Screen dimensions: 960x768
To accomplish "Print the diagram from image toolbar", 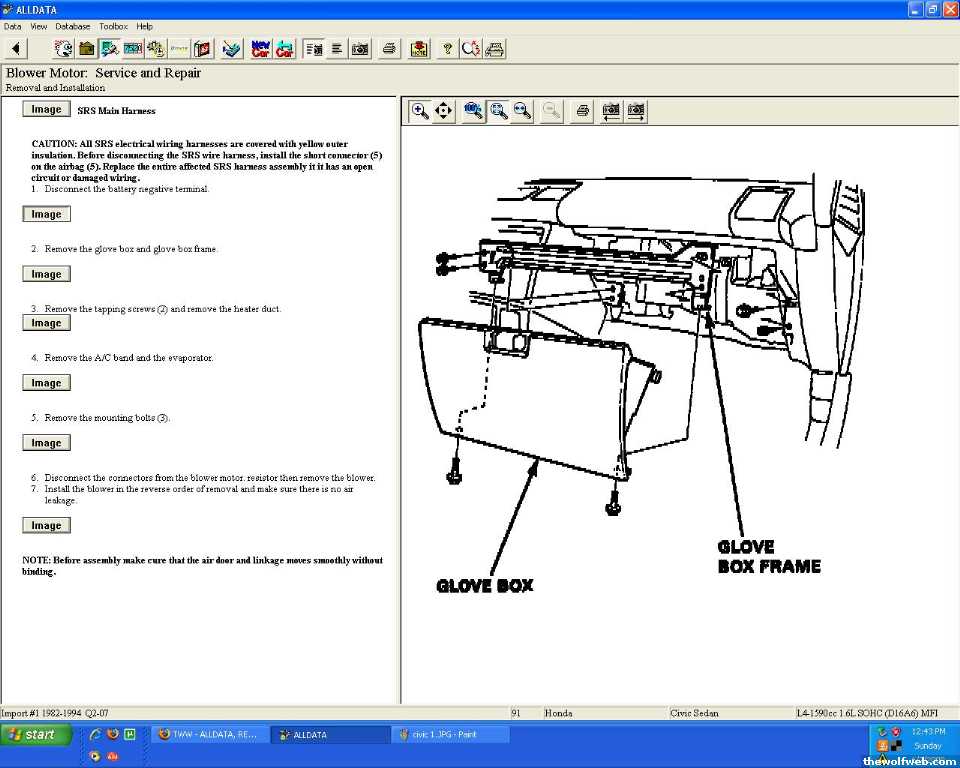I will 582,111.
